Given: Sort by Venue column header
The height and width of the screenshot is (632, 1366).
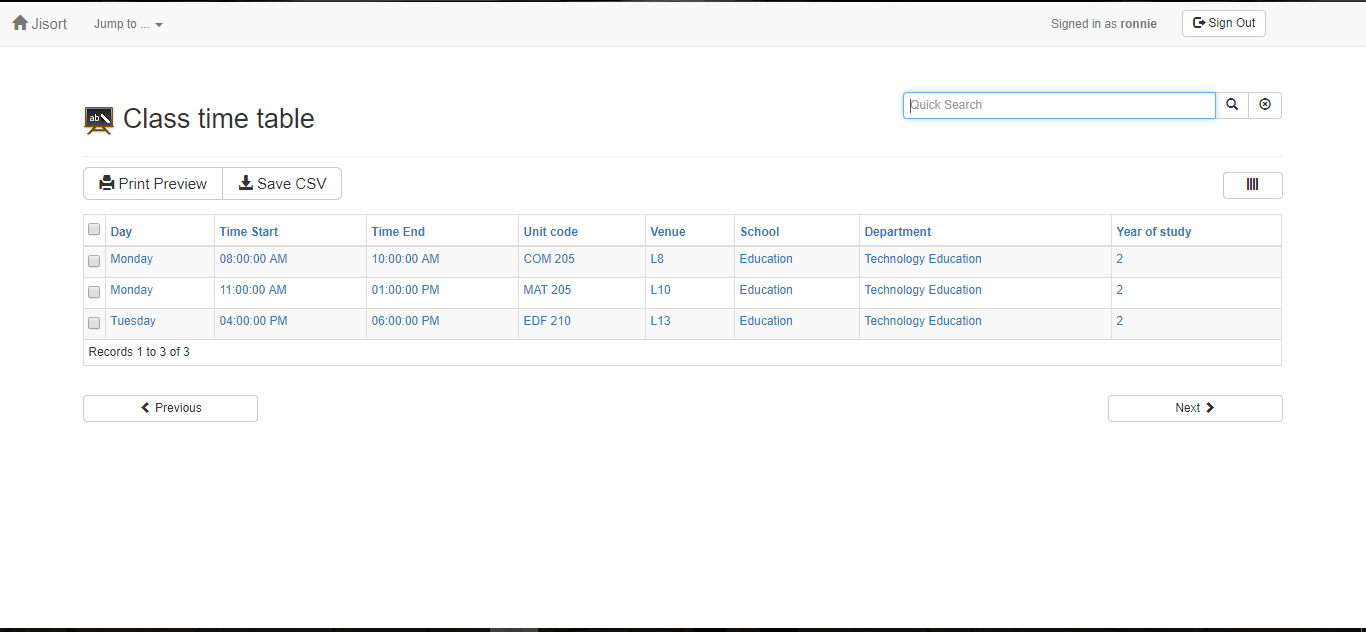Looking at the screenshot, I should pyautogui.click(x=668, y=232).
